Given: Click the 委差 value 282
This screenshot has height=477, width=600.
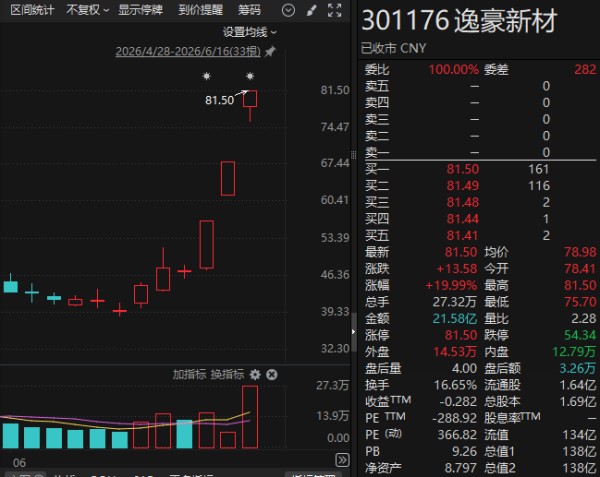Looking at the screenshot, I should pos(585,70).
